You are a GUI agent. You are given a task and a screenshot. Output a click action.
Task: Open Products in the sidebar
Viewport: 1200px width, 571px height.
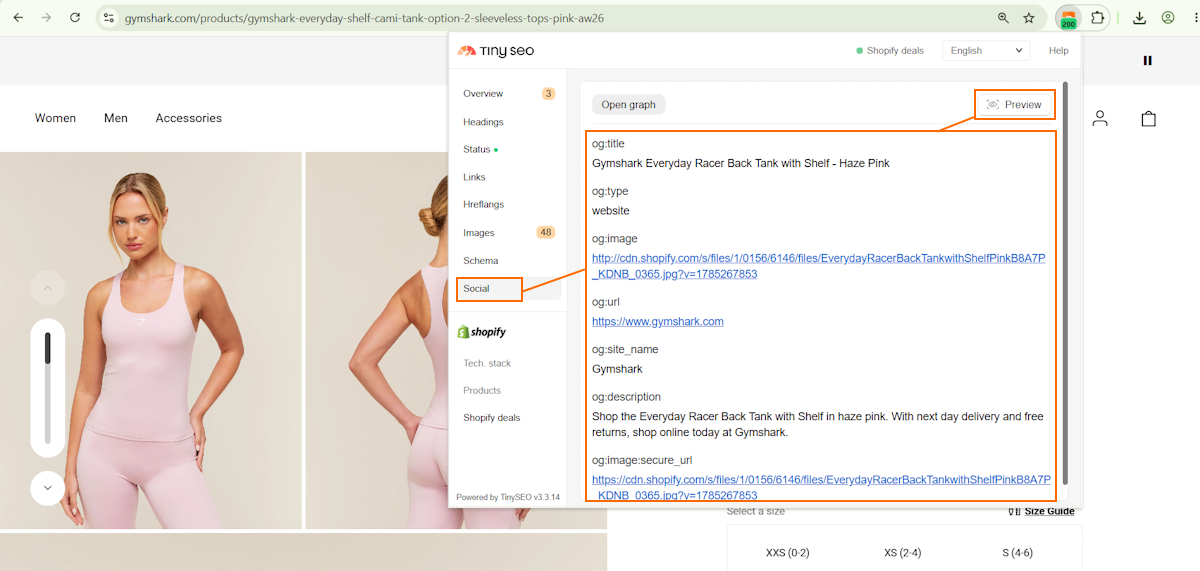[482, 390]
